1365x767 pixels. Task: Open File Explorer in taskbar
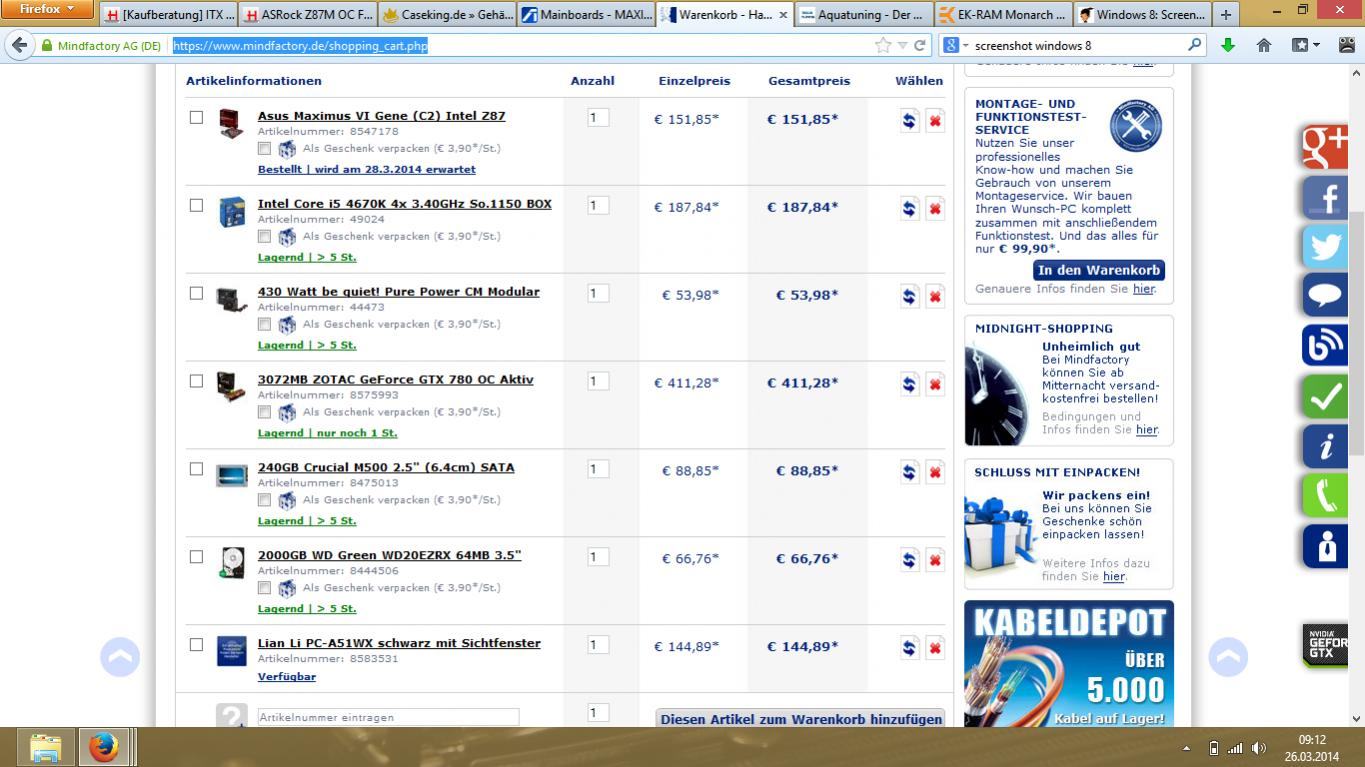click(x=45, y=747)
